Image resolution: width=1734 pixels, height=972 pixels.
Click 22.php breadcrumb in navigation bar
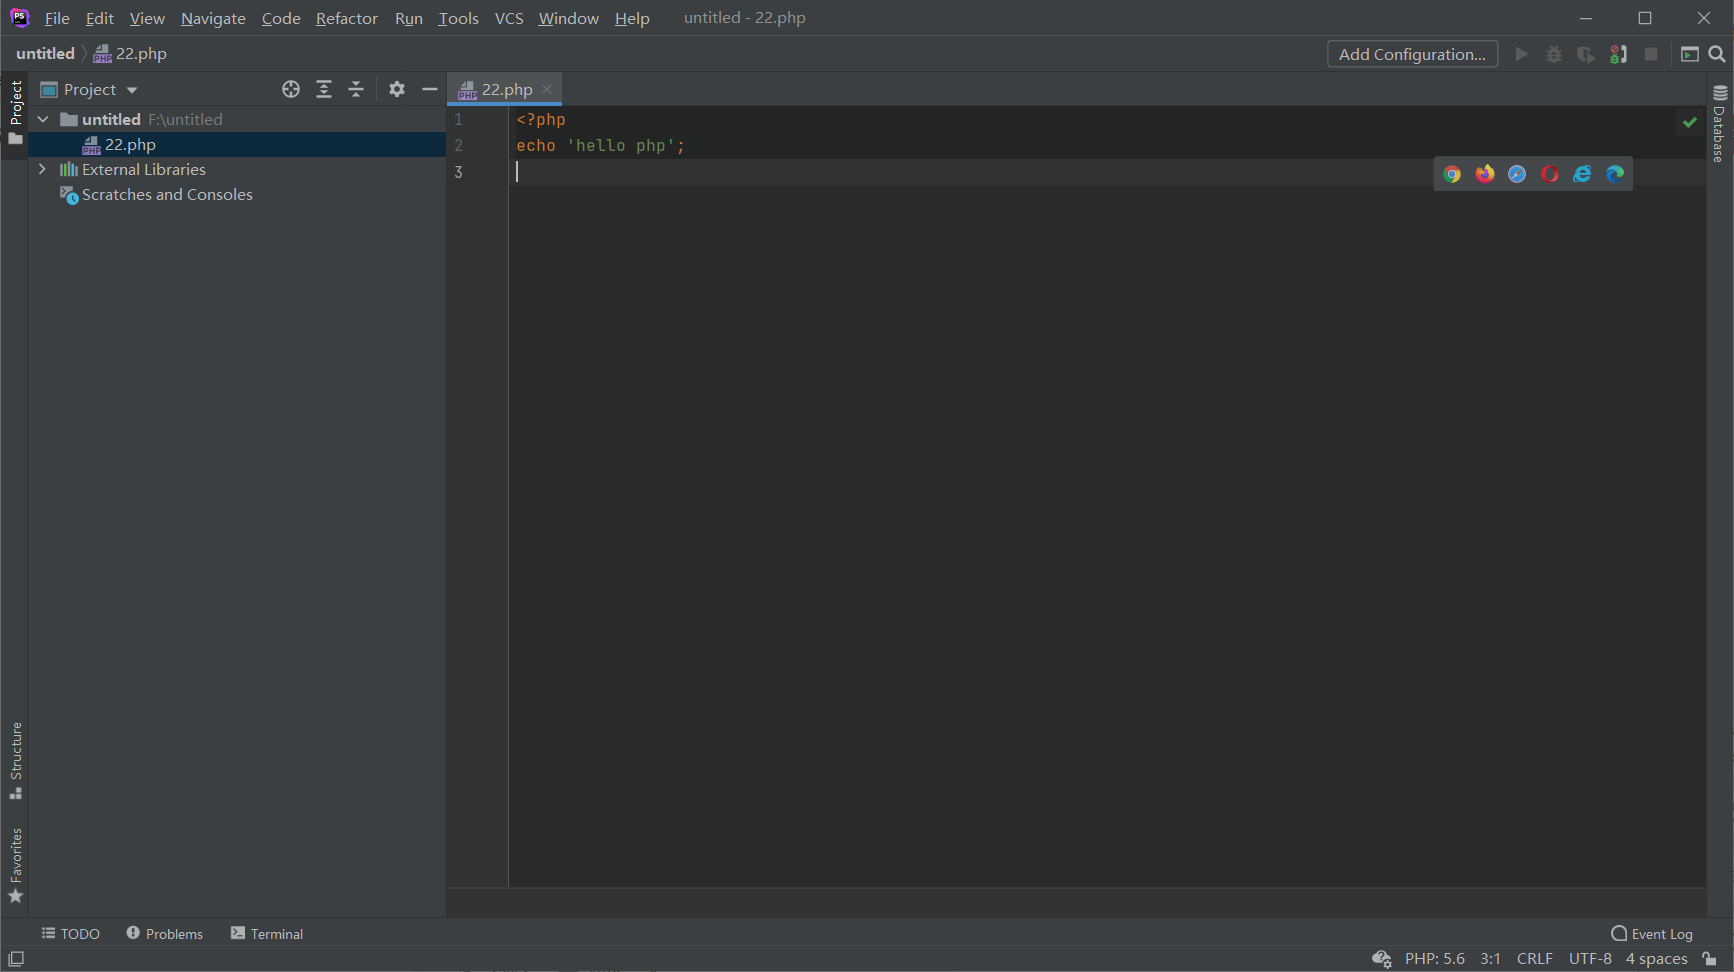(x=131, y=54)
